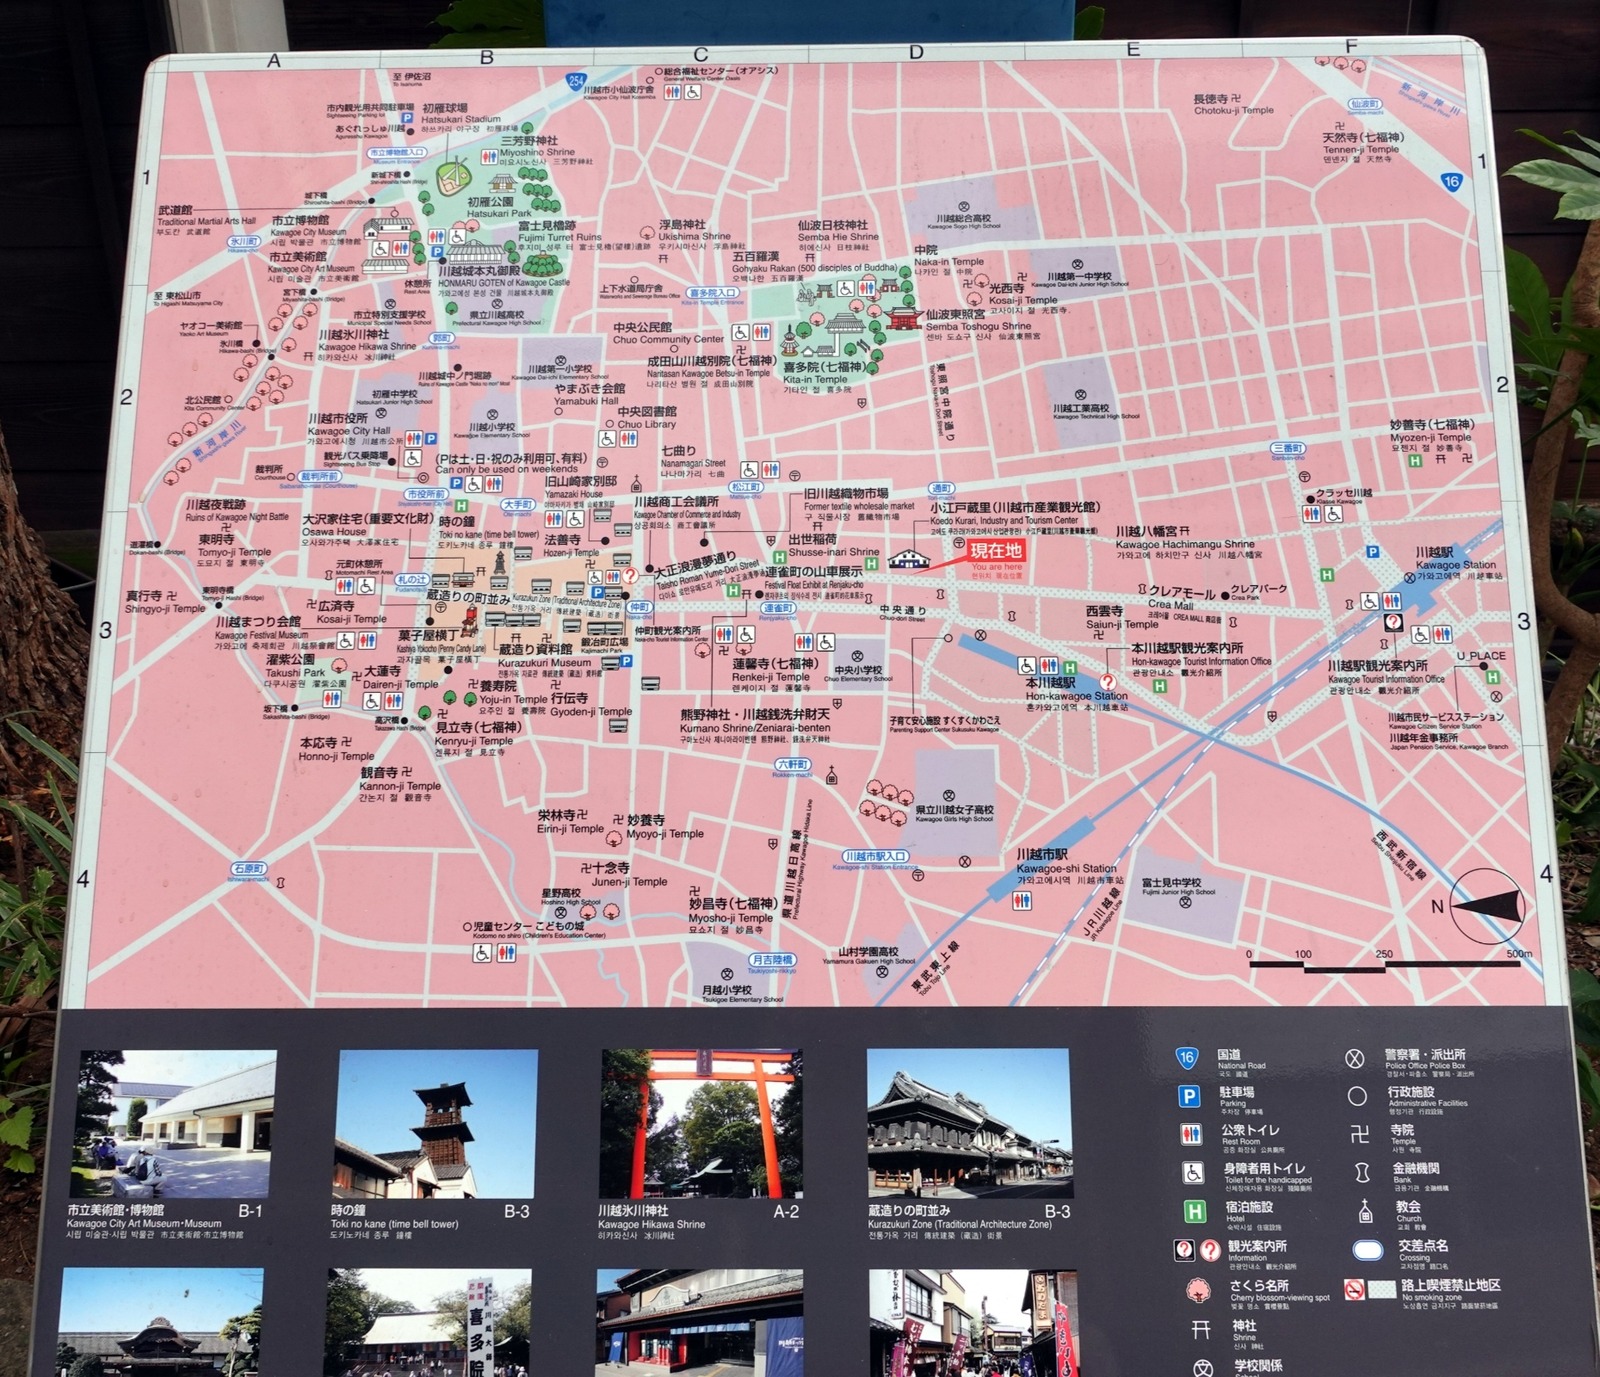Select the parking icon next to Hatsukari Stadium
The width and height of the screenshot is (1600, 1377).
point(407,119)
